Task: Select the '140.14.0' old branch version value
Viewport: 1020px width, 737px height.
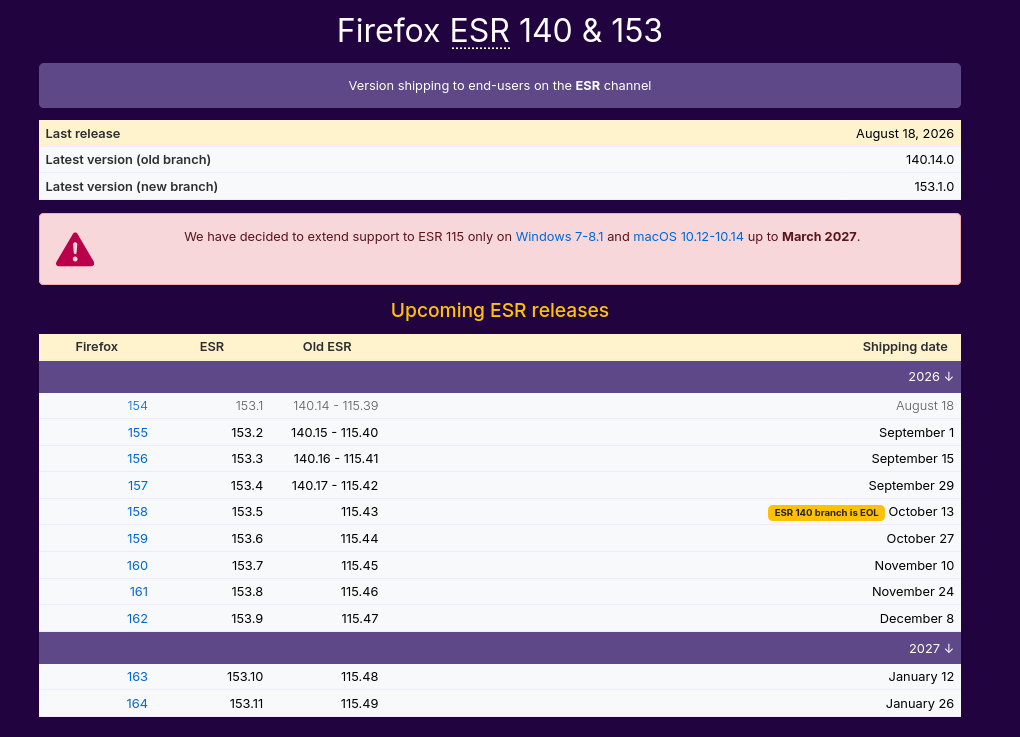Action: coord(930,160)
